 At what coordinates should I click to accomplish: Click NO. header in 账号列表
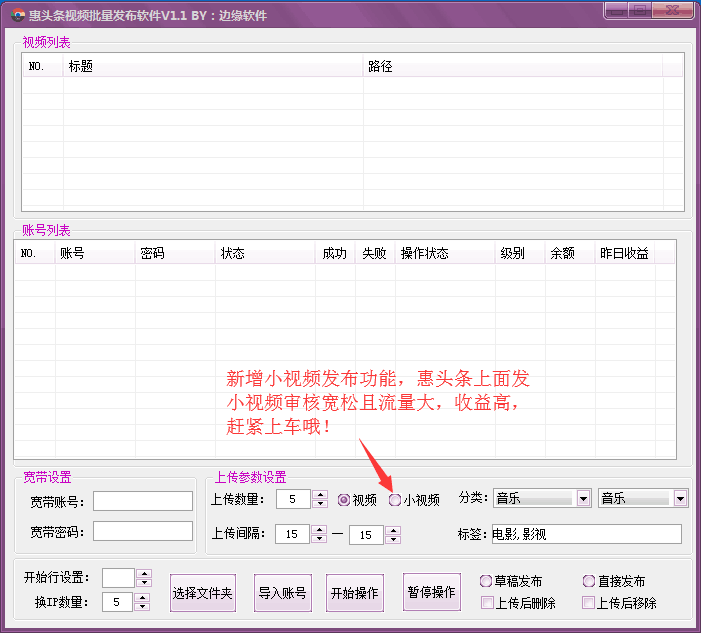[35, 253]
